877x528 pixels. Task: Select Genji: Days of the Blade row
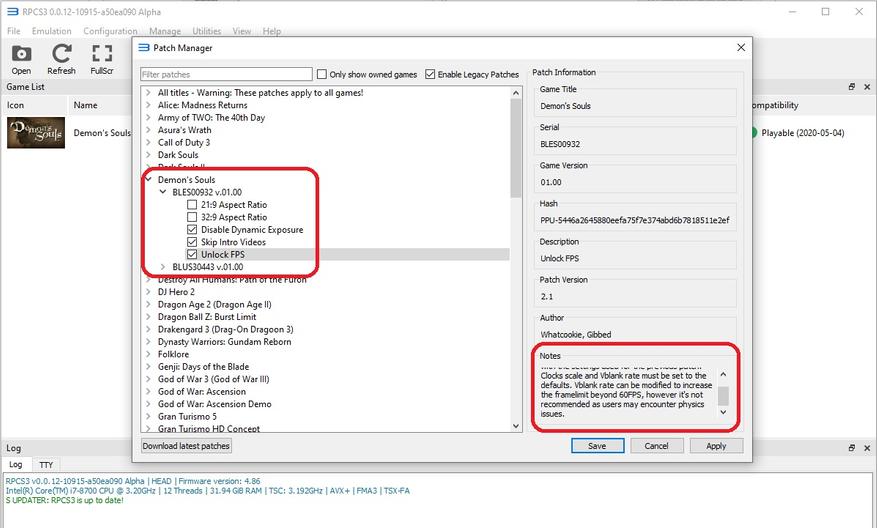point(203,366)
